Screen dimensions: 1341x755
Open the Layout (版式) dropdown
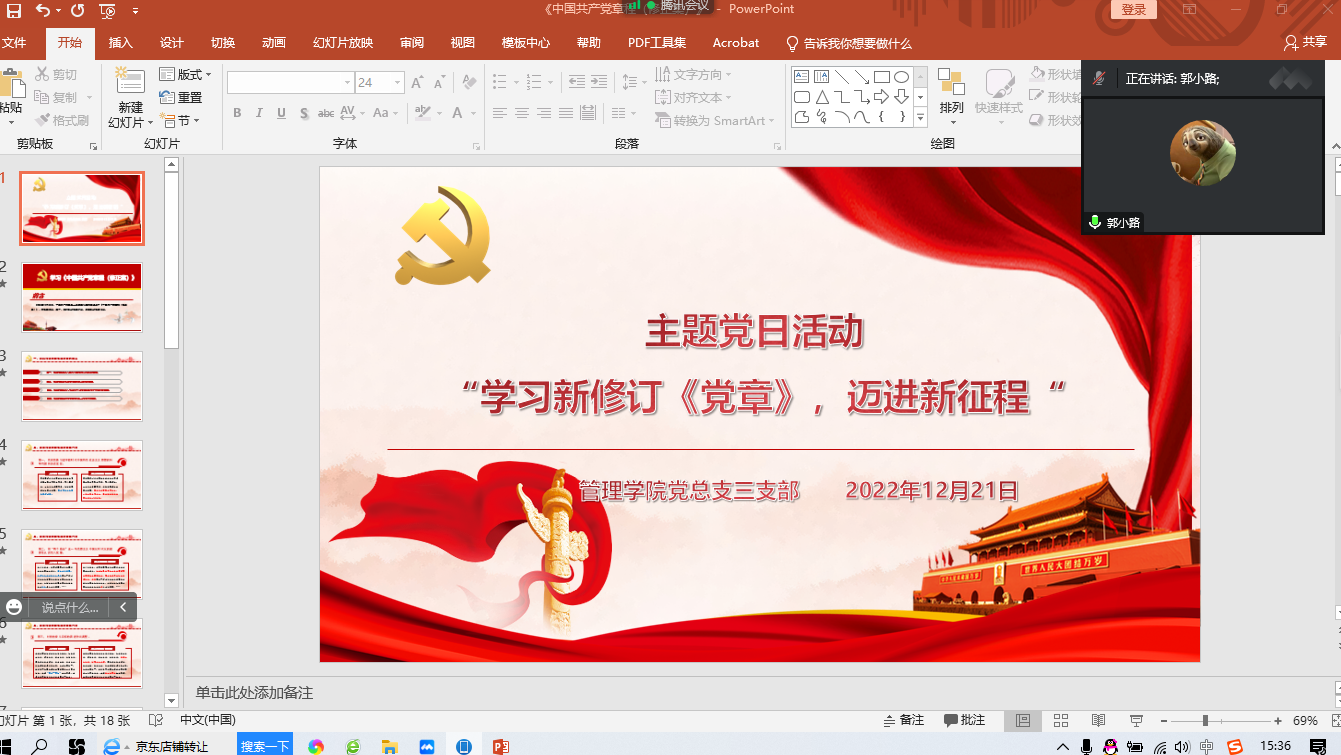(x=186, y=75)
